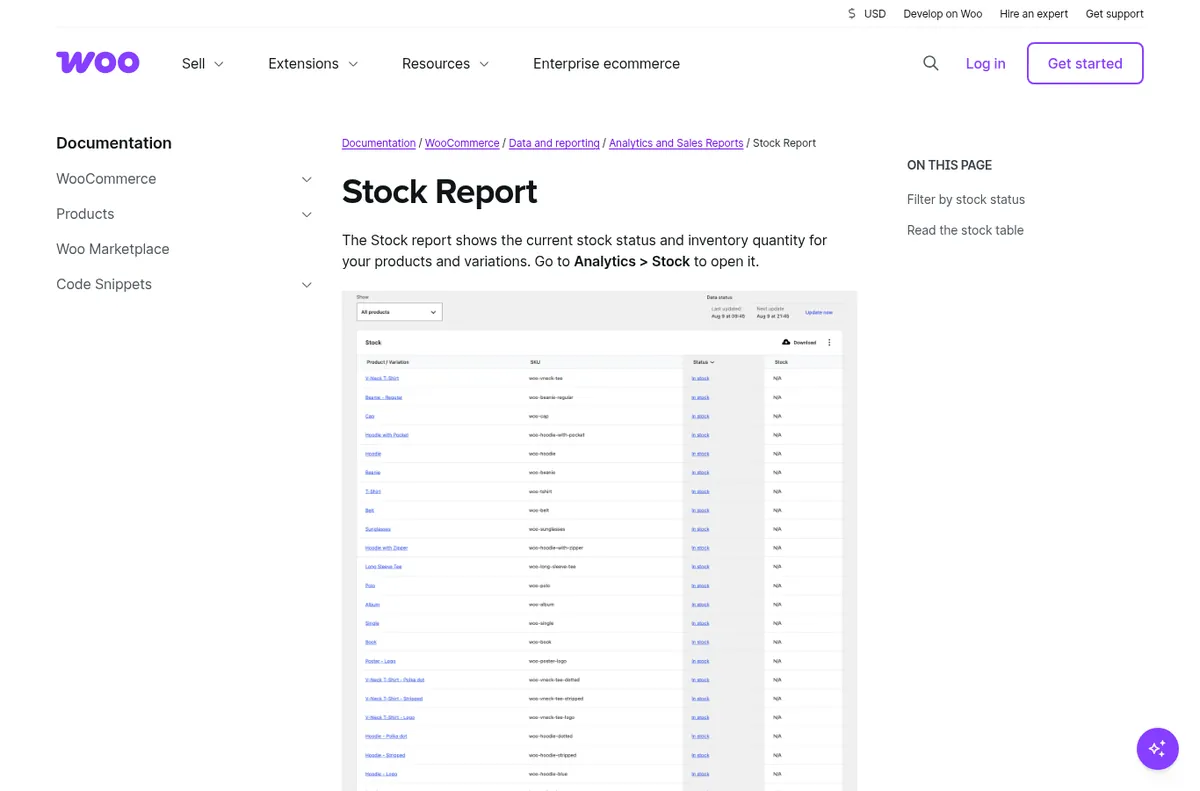
Task: Click the Status column sort arrow in the screenshot
Action: [x=712, y=362]
